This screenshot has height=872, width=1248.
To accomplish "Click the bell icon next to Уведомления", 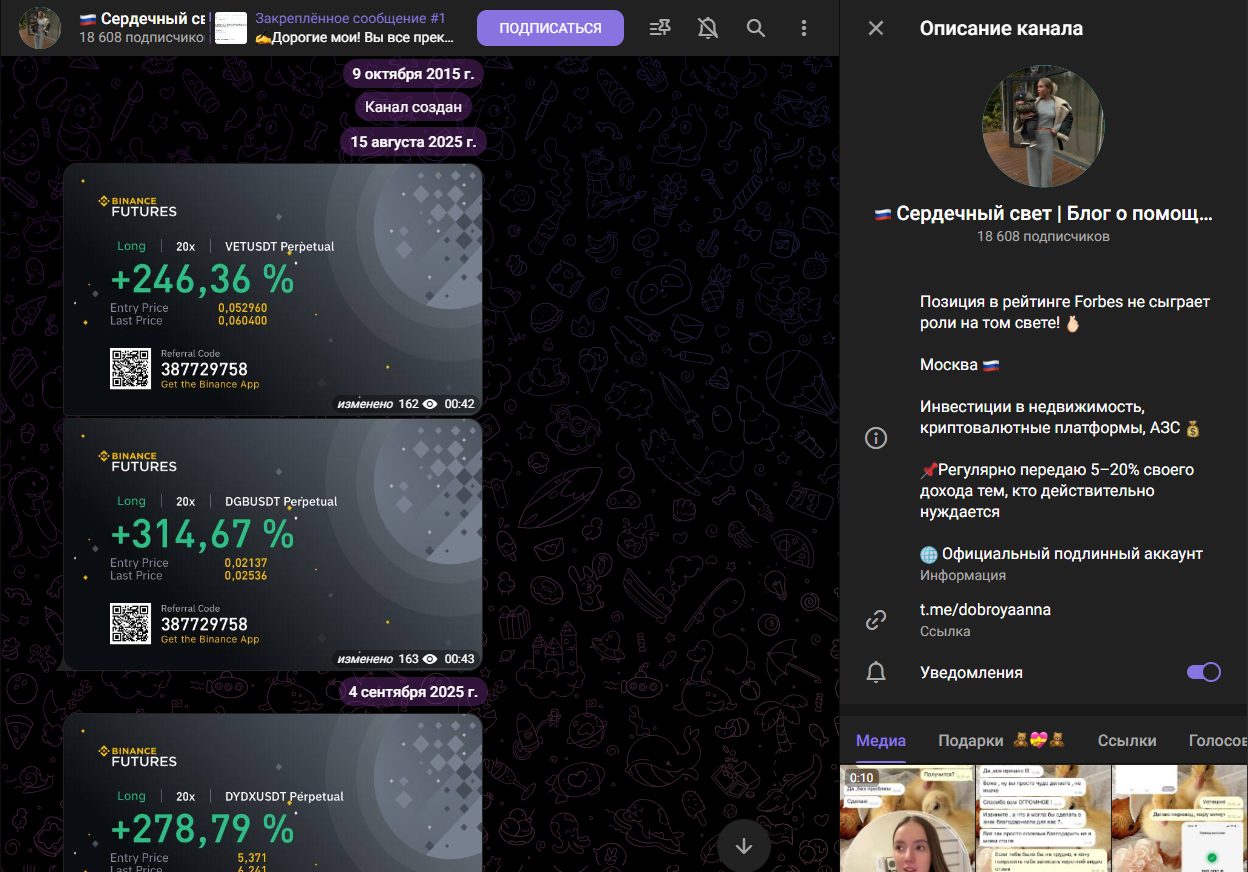I will [876, 672].
